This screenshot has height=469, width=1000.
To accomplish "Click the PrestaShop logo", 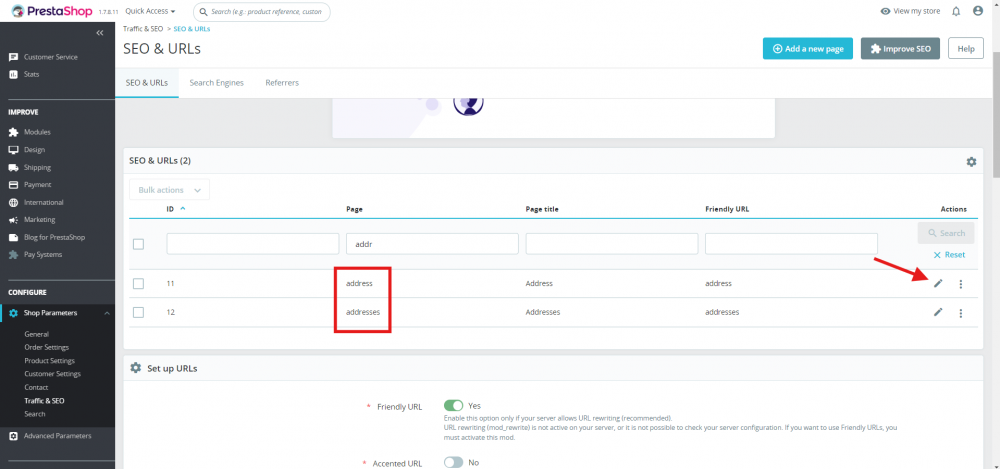I will pos(53,11).
